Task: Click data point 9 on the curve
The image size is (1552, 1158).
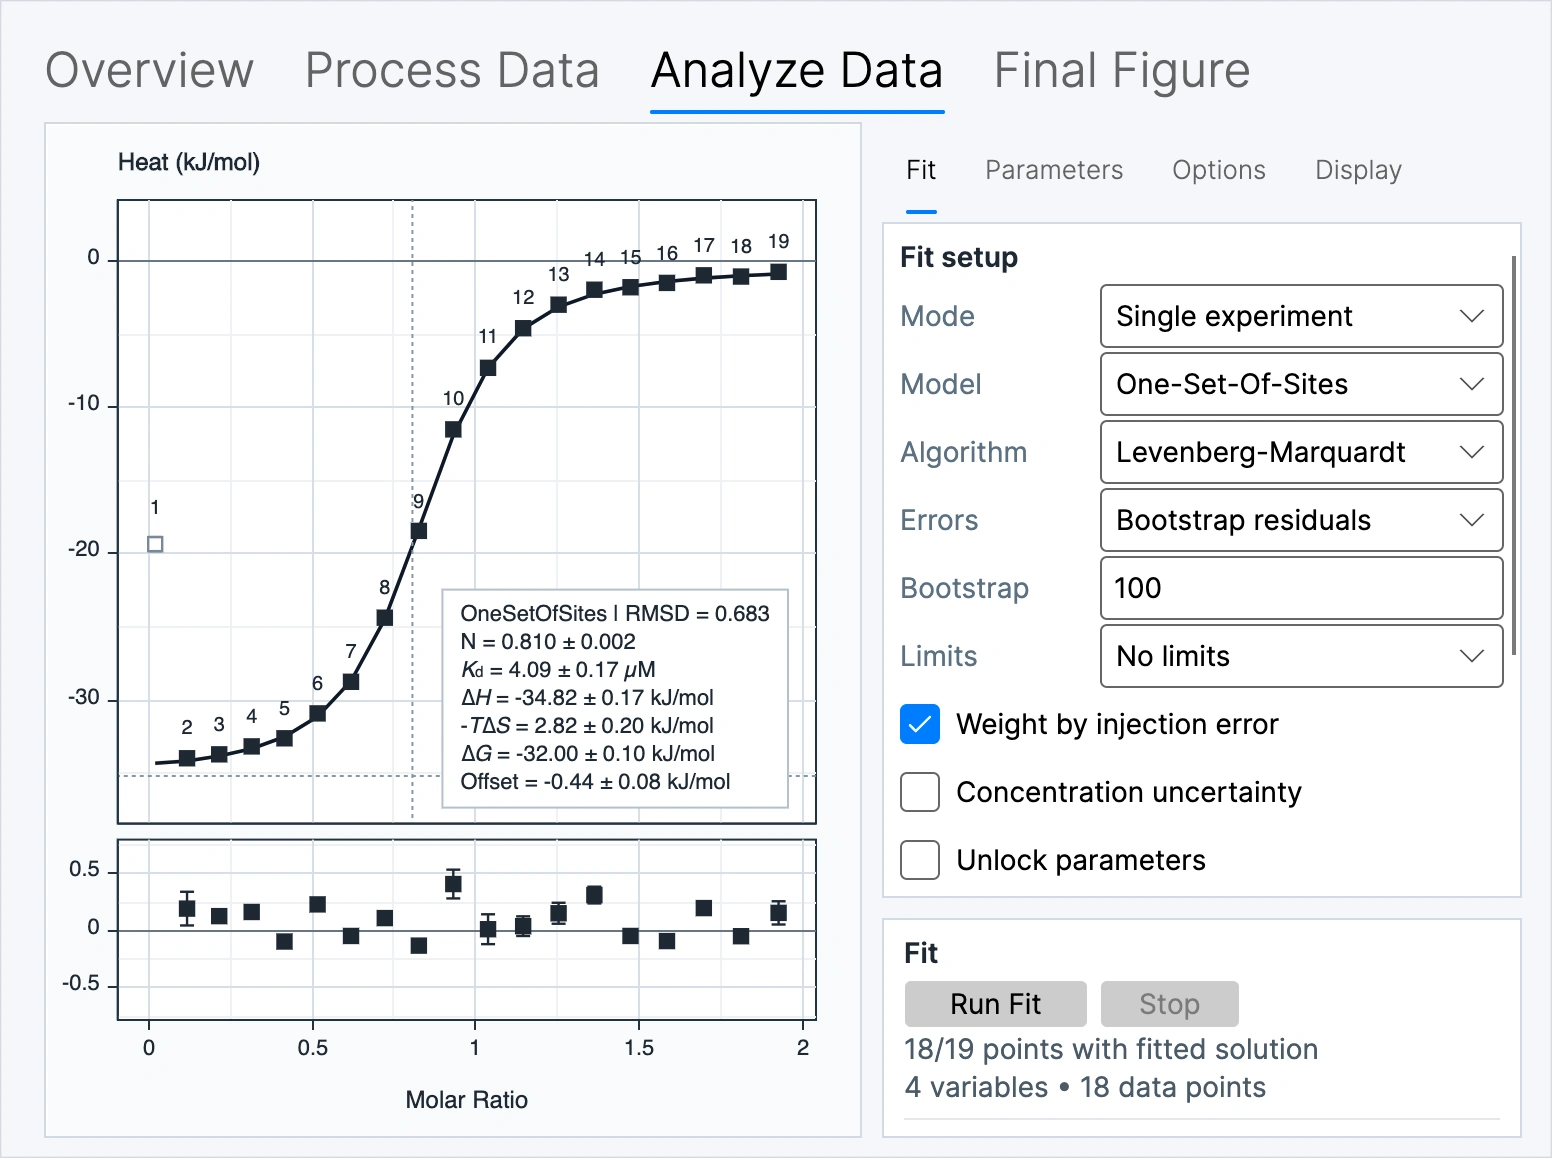Action: point(419,531)
